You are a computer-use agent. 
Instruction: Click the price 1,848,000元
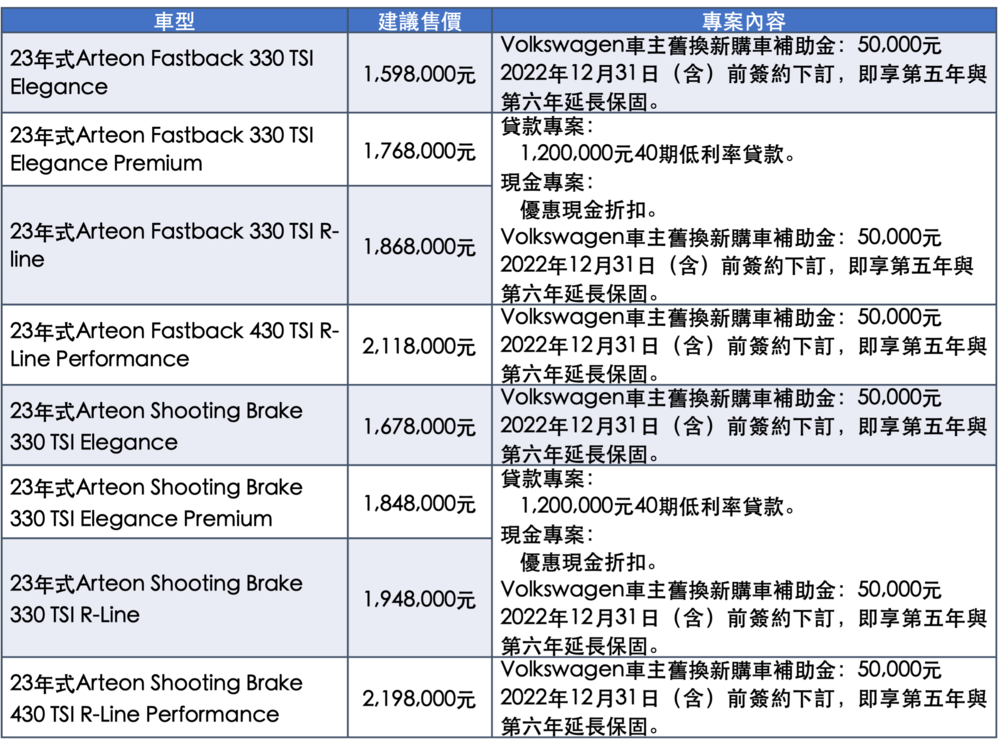tap(420, 504)
